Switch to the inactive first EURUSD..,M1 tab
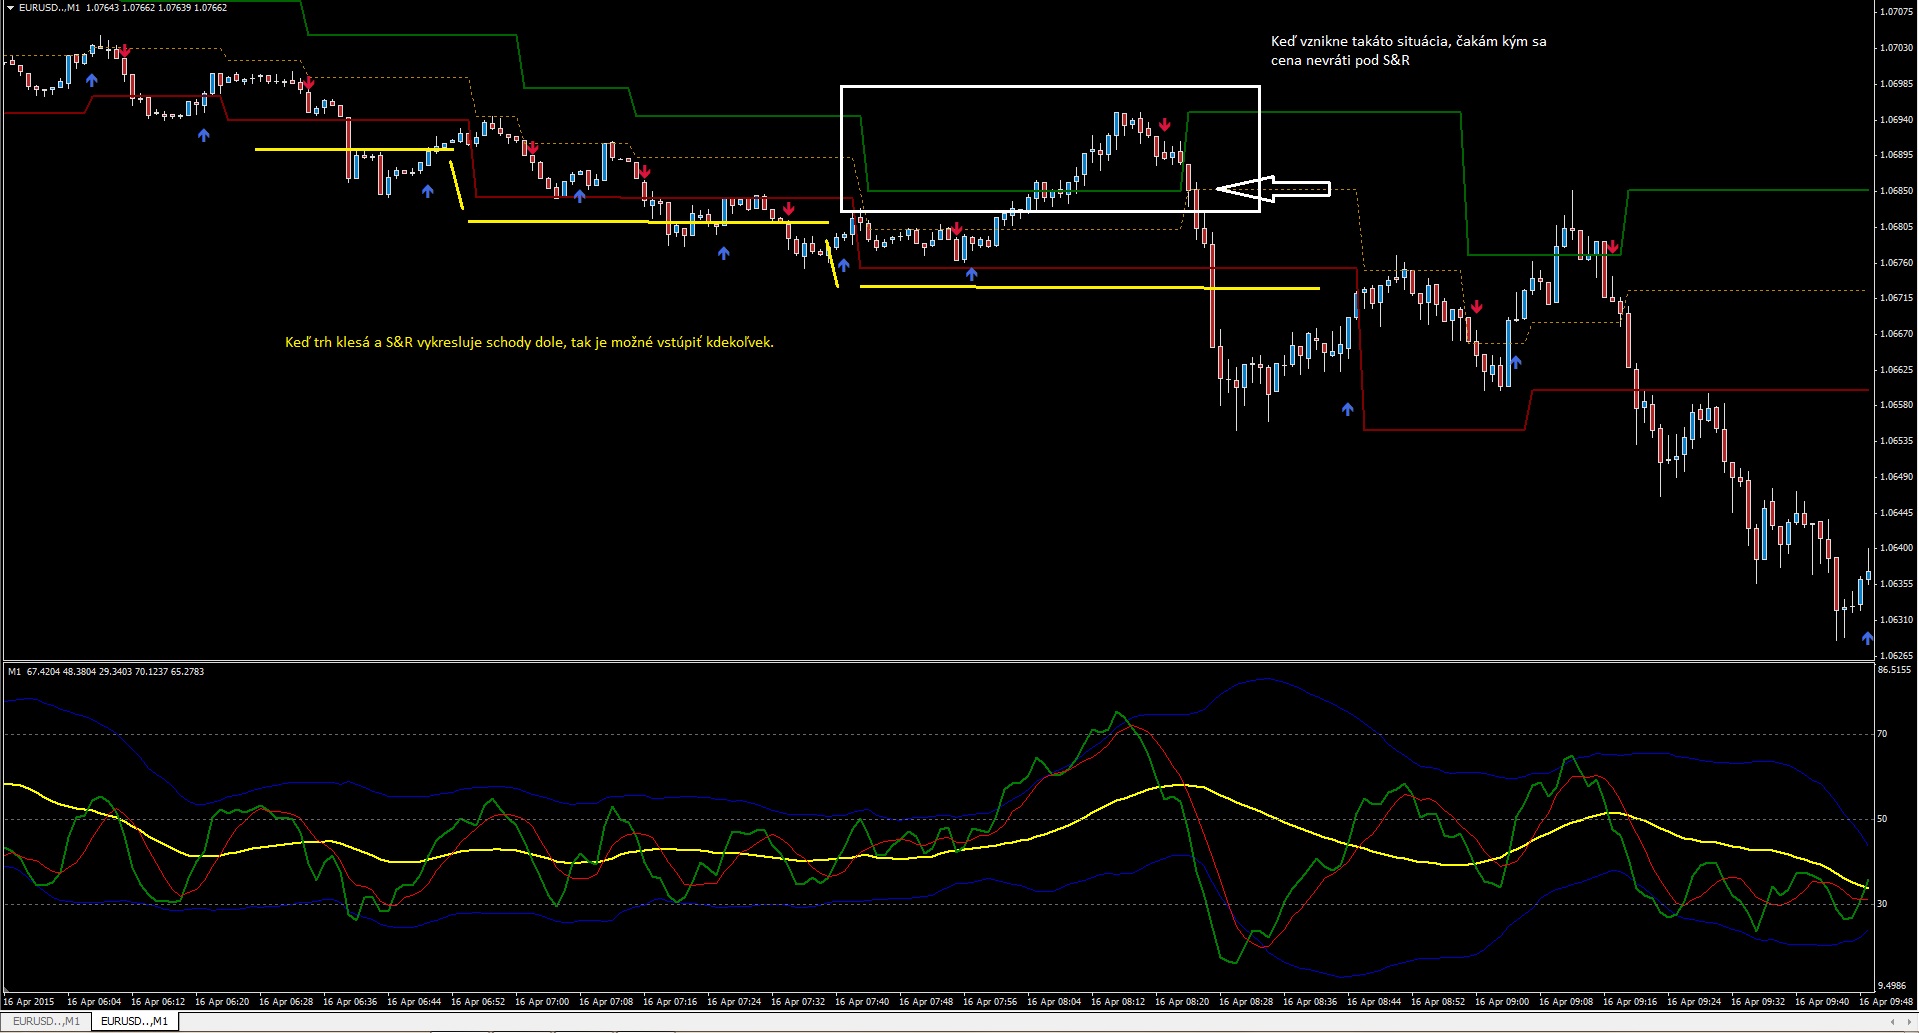 46,1021
